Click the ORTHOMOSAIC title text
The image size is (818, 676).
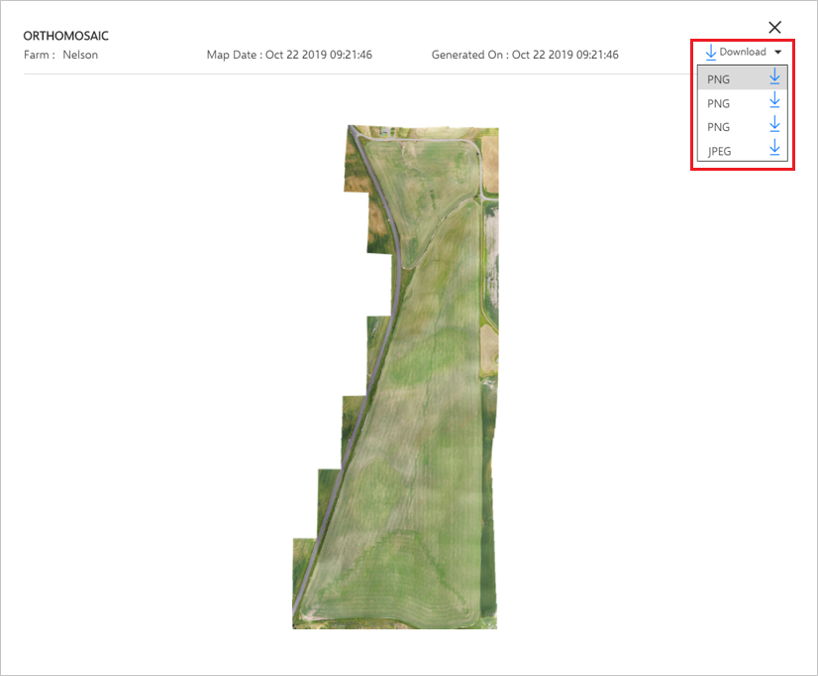click(x=66, y=36)
